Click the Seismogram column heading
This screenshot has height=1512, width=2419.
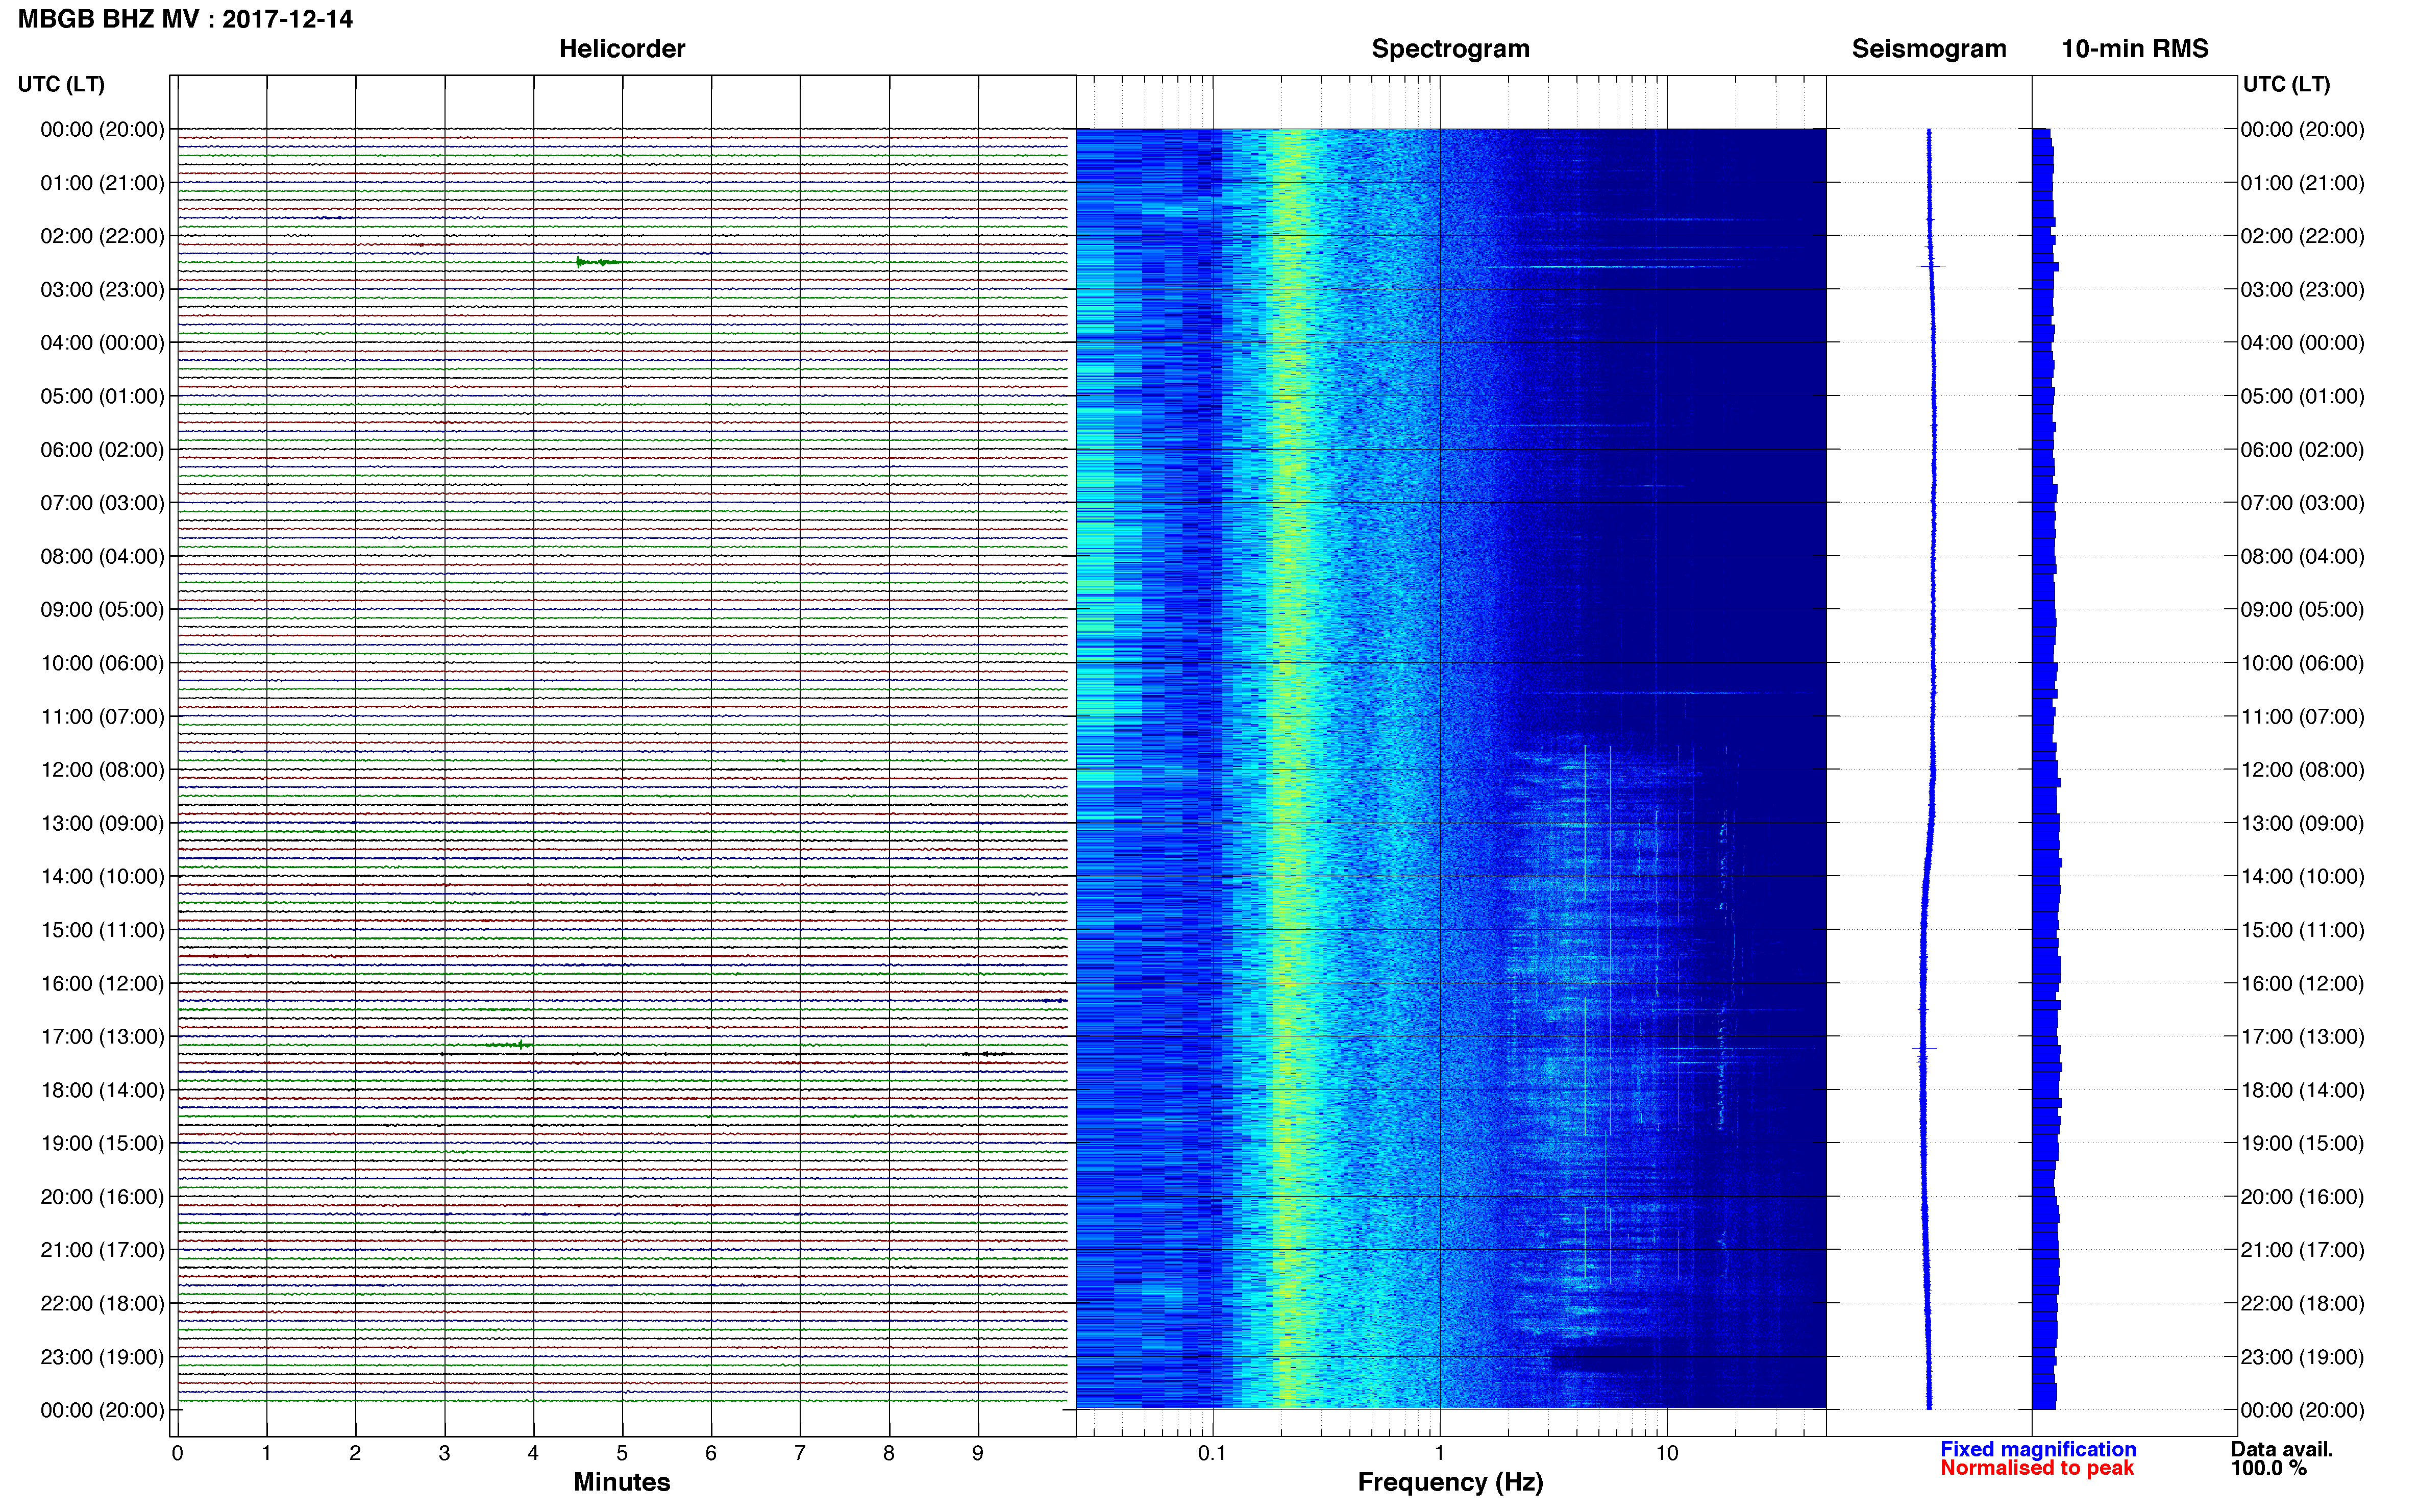coord(1929,49)
